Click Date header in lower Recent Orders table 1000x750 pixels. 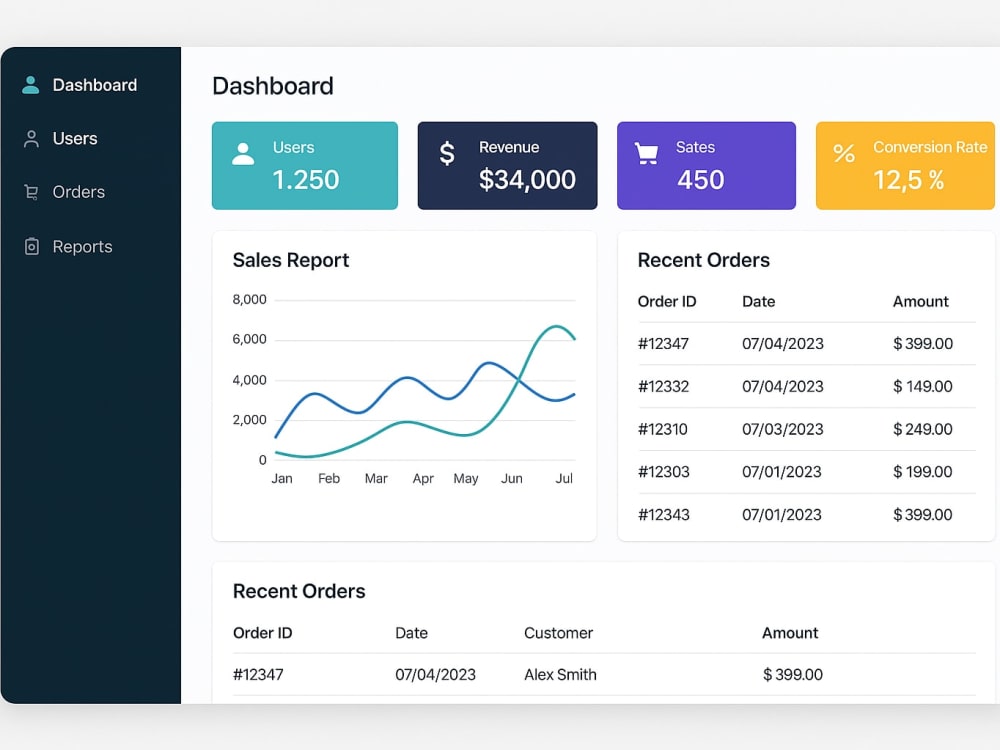click(411, 633)
